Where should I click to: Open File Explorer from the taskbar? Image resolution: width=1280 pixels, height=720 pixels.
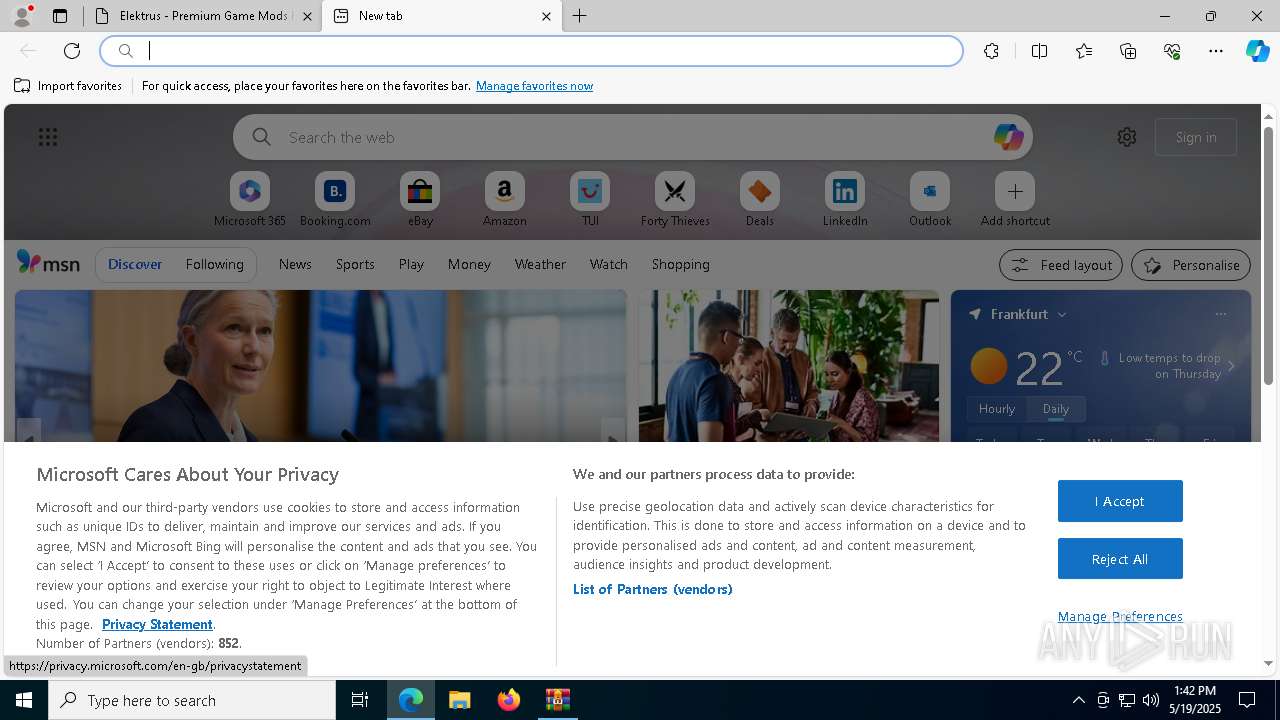coord(459,700)
